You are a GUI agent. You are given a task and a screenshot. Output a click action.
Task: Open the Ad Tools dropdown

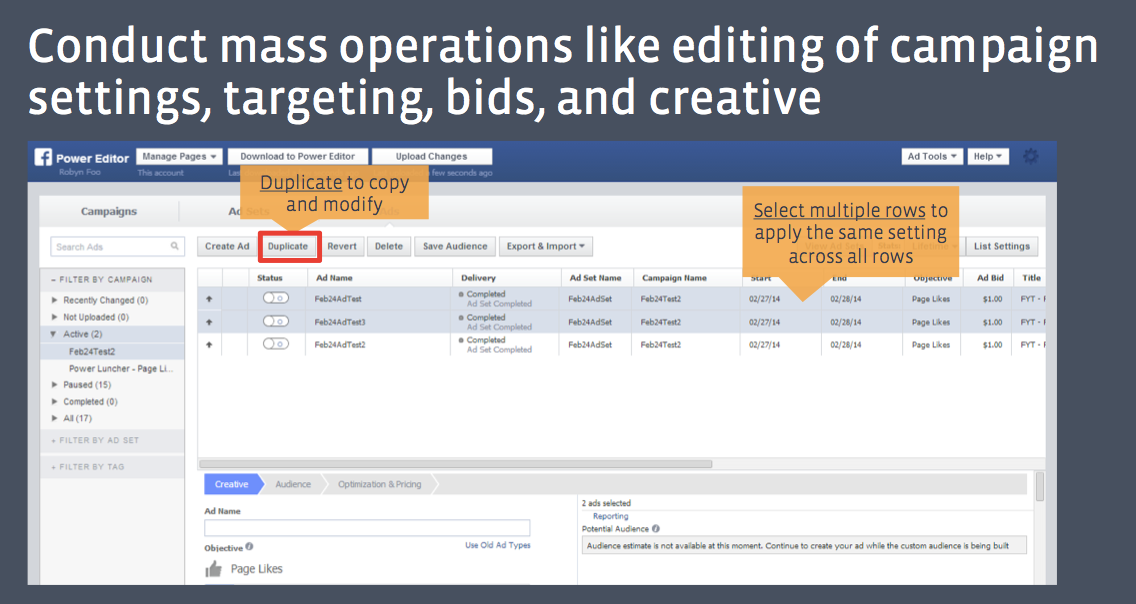point(932,156)
